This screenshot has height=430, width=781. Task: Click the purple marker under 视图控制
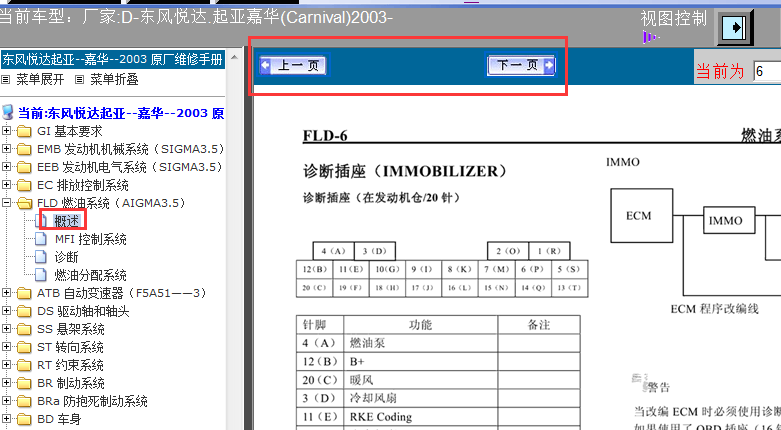tap(651, 37)
